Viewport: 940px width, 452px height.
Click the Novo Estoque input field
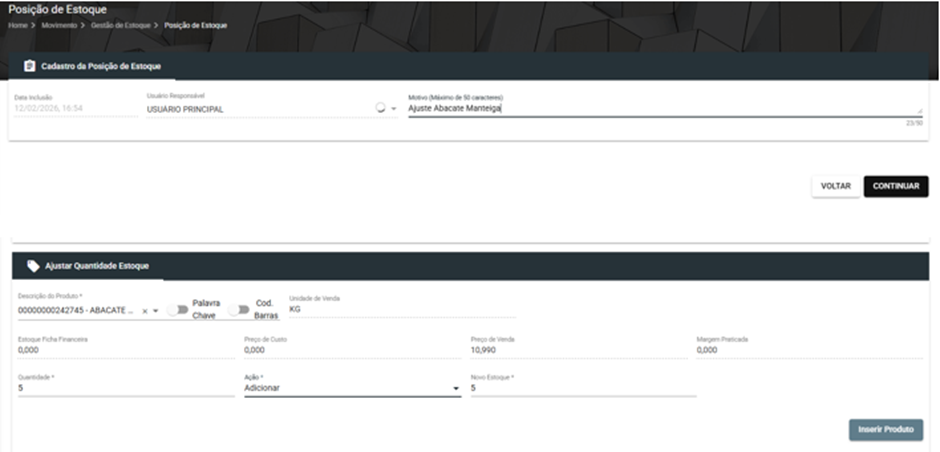click(x=583, y=388)
